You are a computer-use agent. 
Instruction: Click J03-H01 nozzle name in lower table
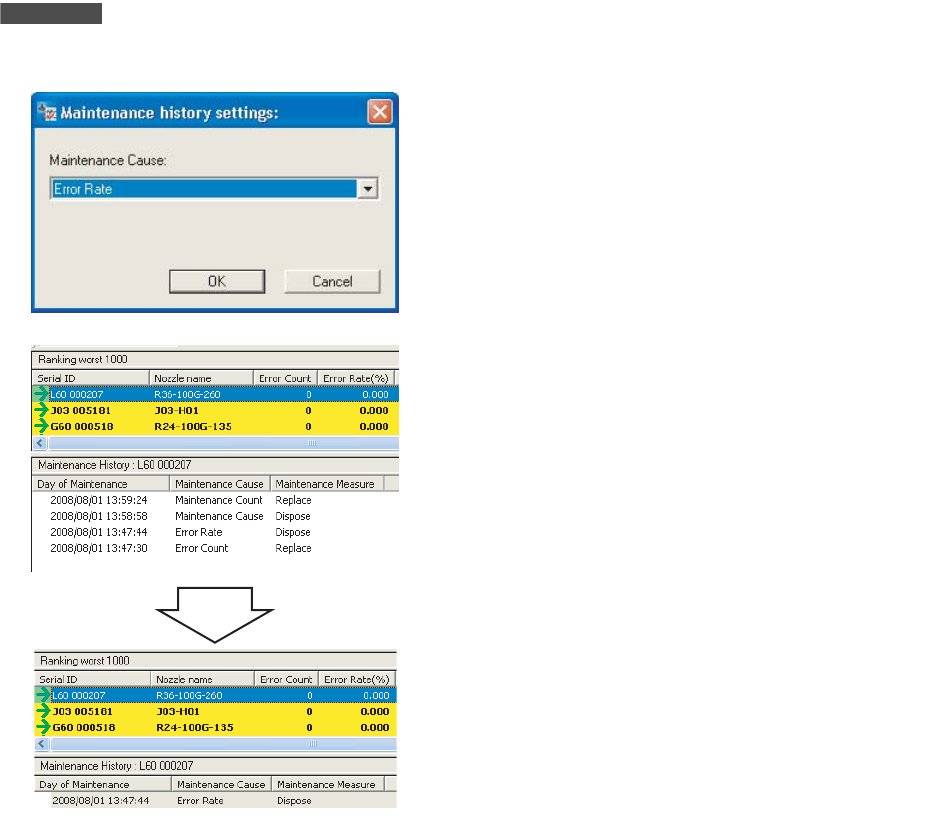click(178, 711)
